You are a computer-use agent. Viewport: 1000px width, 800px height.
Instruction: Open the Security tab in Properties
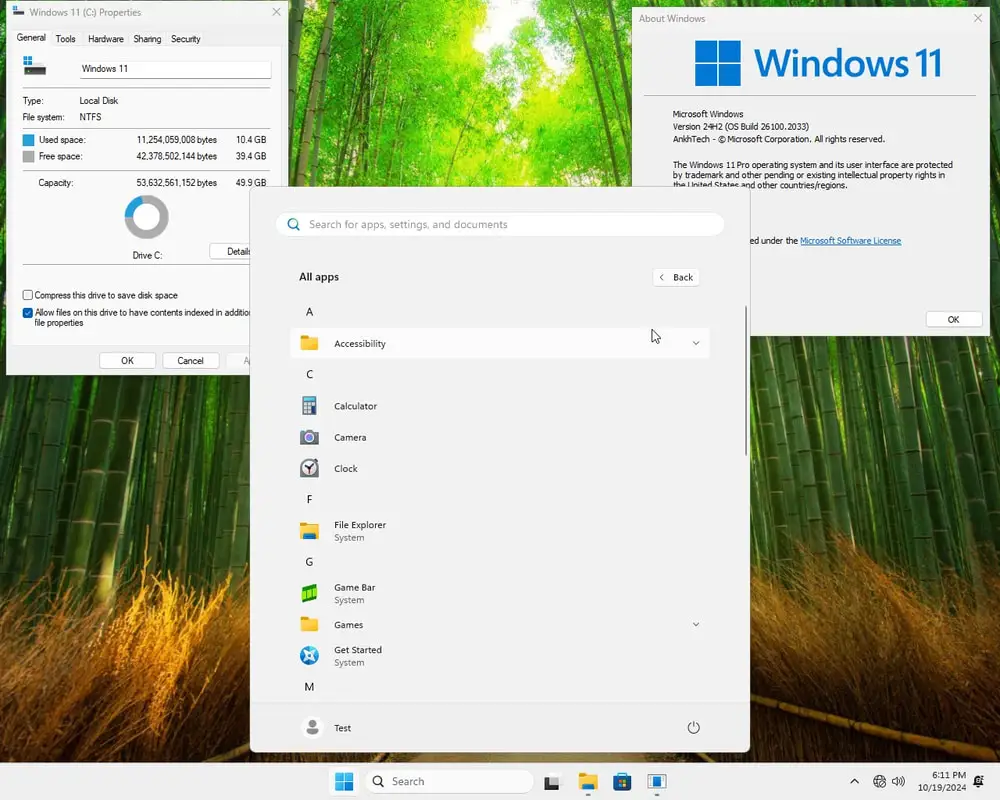(185, 39)
